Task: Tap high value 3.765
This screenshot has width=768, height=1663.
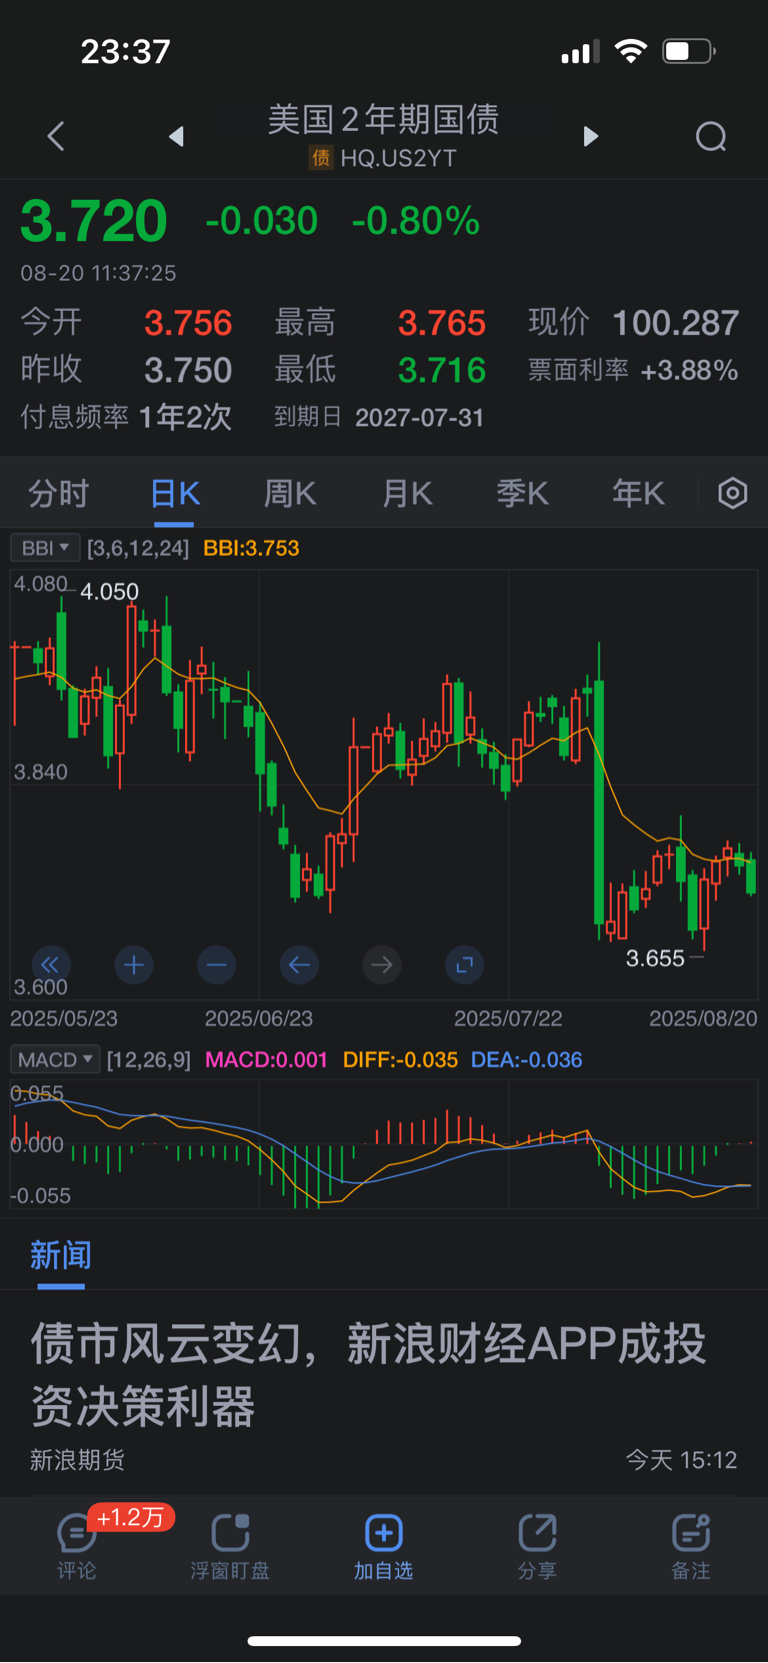Action: click(x=442, y=323)
